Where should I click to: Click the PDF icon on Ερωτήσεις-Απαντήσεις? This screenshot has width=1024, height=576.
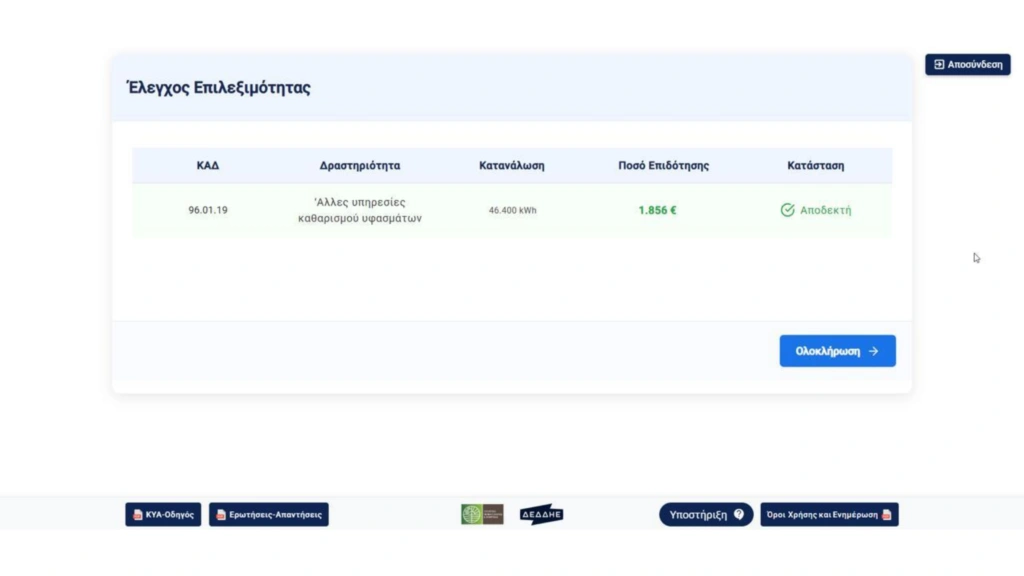point(221,515)
